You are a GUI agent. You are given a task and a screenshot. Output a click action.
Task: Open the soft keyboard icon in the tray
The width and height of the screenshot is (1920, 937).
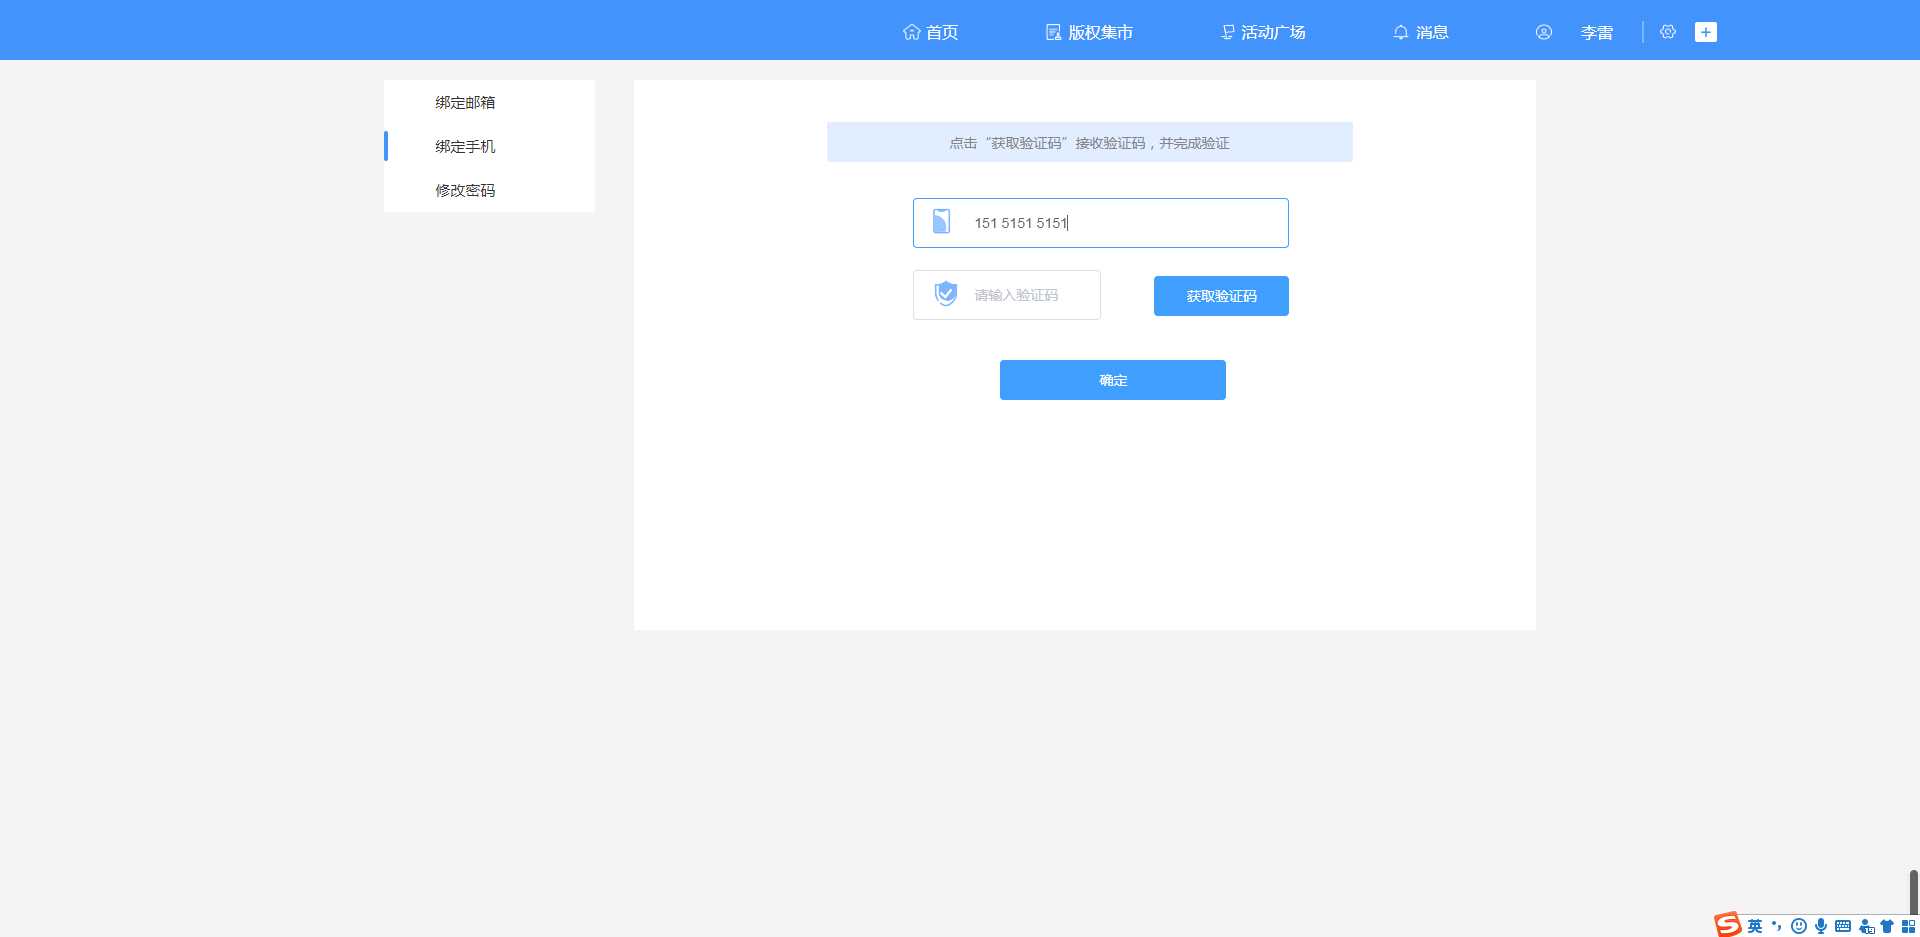pyautogui.click(x=1842, y=925)
